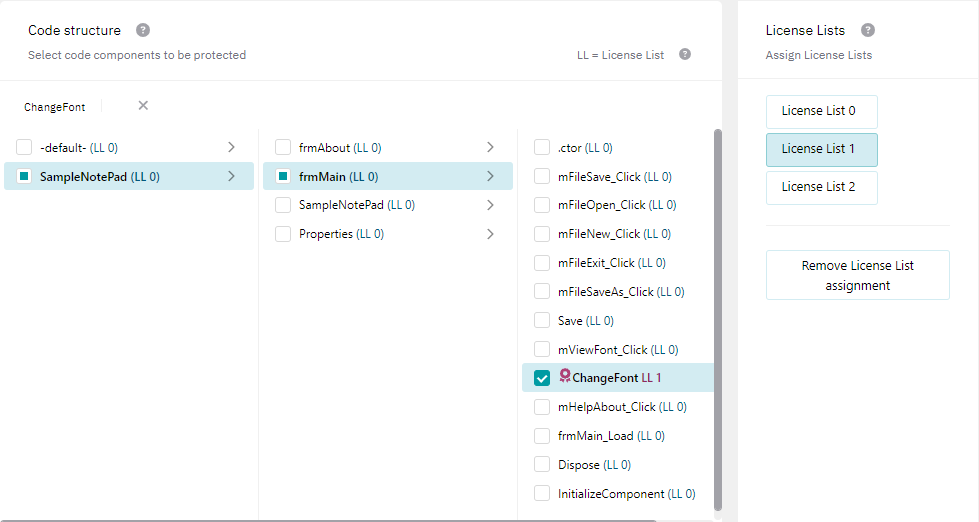Click the help icon beside Code structure
Viewport: 979px width, 522px height.
point(143,30)
